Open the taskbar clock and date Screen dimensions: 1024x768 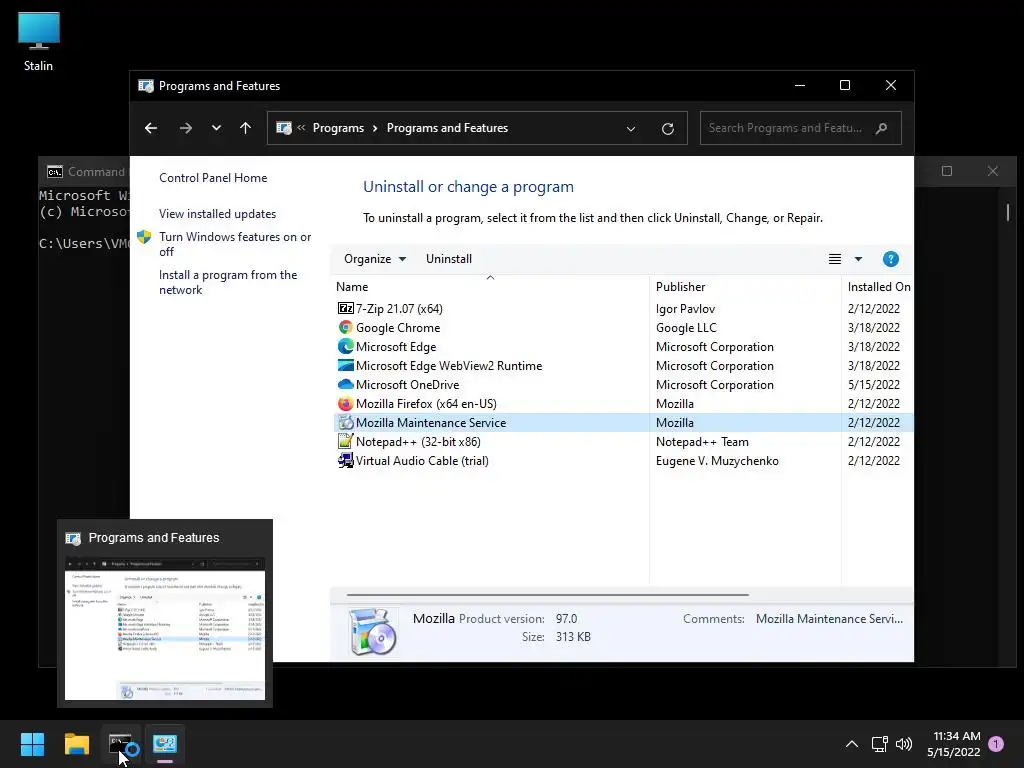[x=953, y=744]
